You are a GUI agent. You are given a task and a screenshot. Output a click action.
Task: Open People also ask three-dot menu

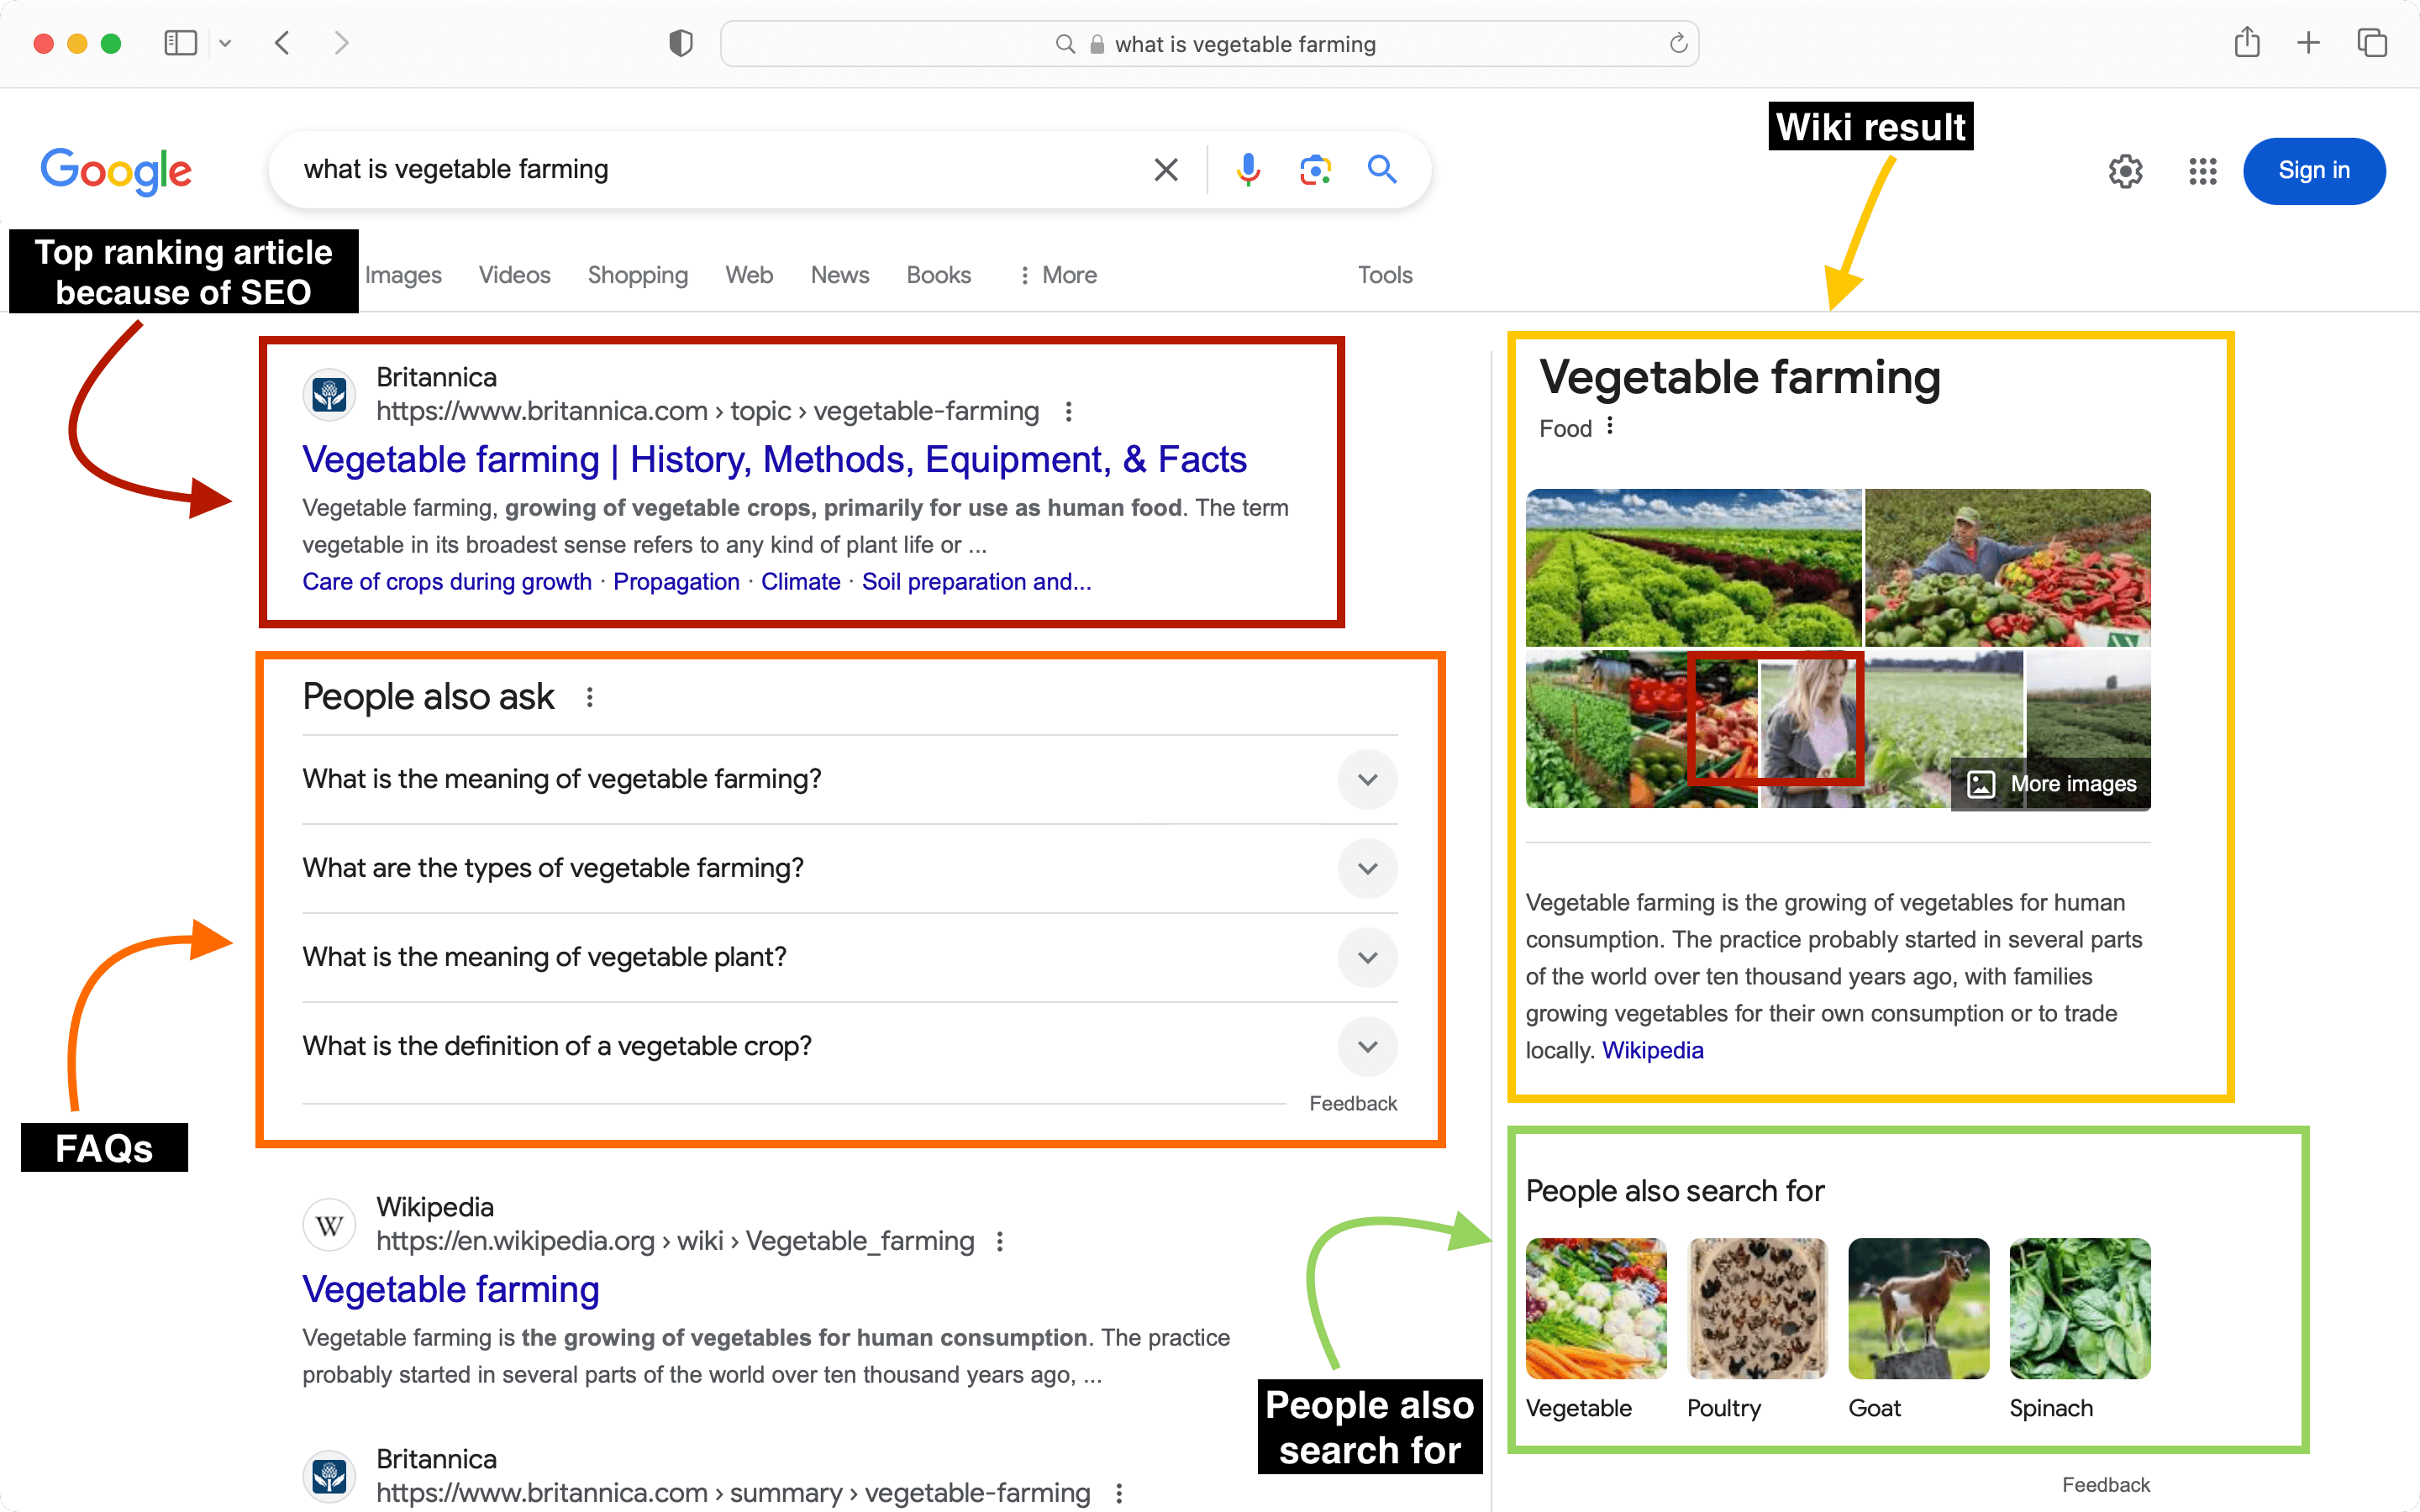590,697
